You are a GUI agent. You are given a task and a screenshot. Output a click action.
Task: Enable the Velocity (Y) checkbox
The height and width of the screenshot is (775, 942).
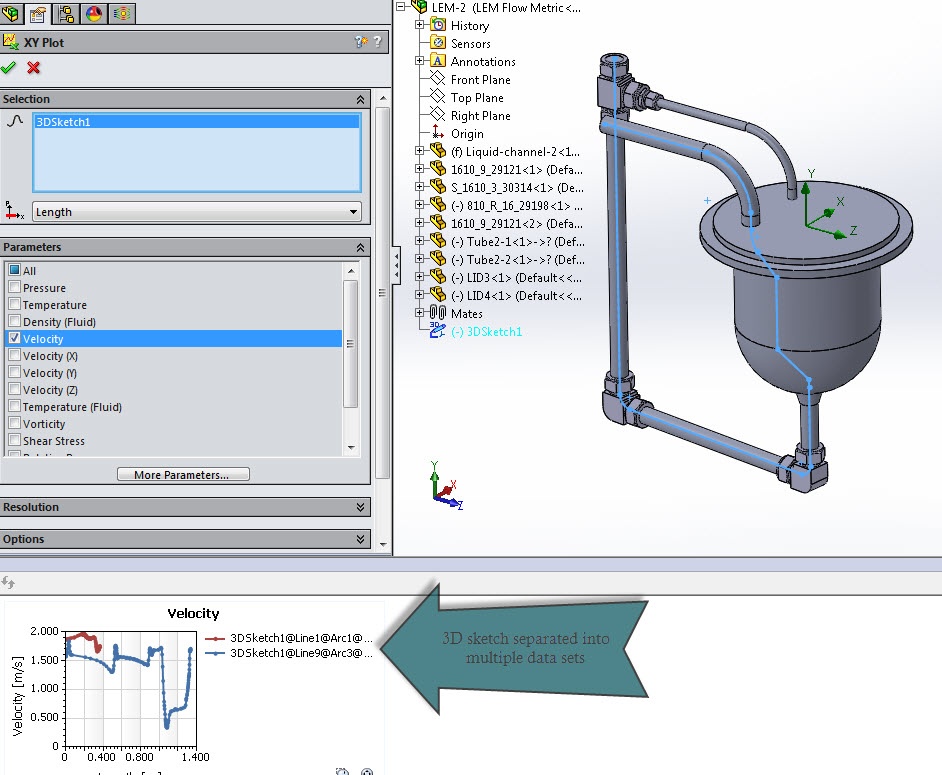coord(15,372)
